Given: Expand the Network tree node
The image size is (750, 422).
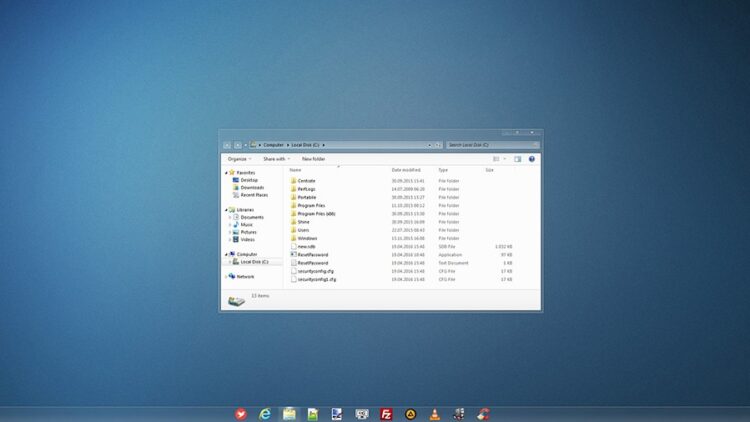Looking at the screenshot, I should pos(227,277).
